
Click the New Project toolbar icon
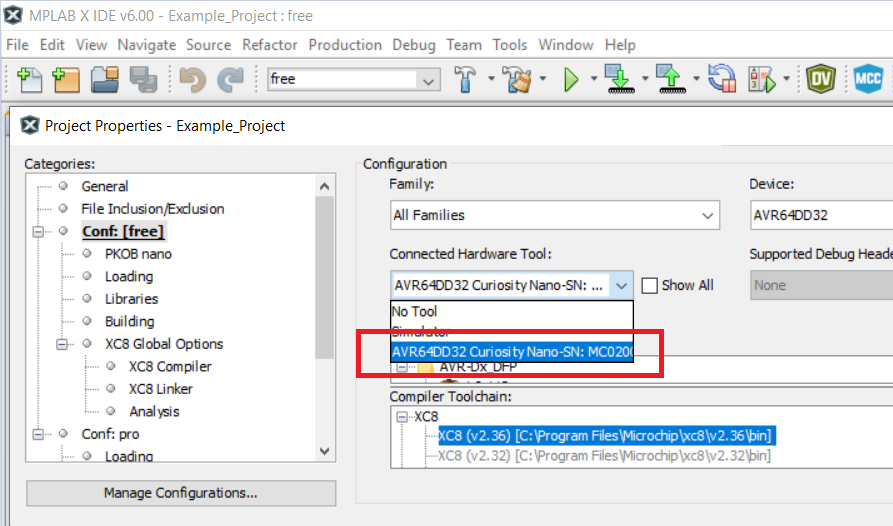pyautogui.click(x=65, y=79)
